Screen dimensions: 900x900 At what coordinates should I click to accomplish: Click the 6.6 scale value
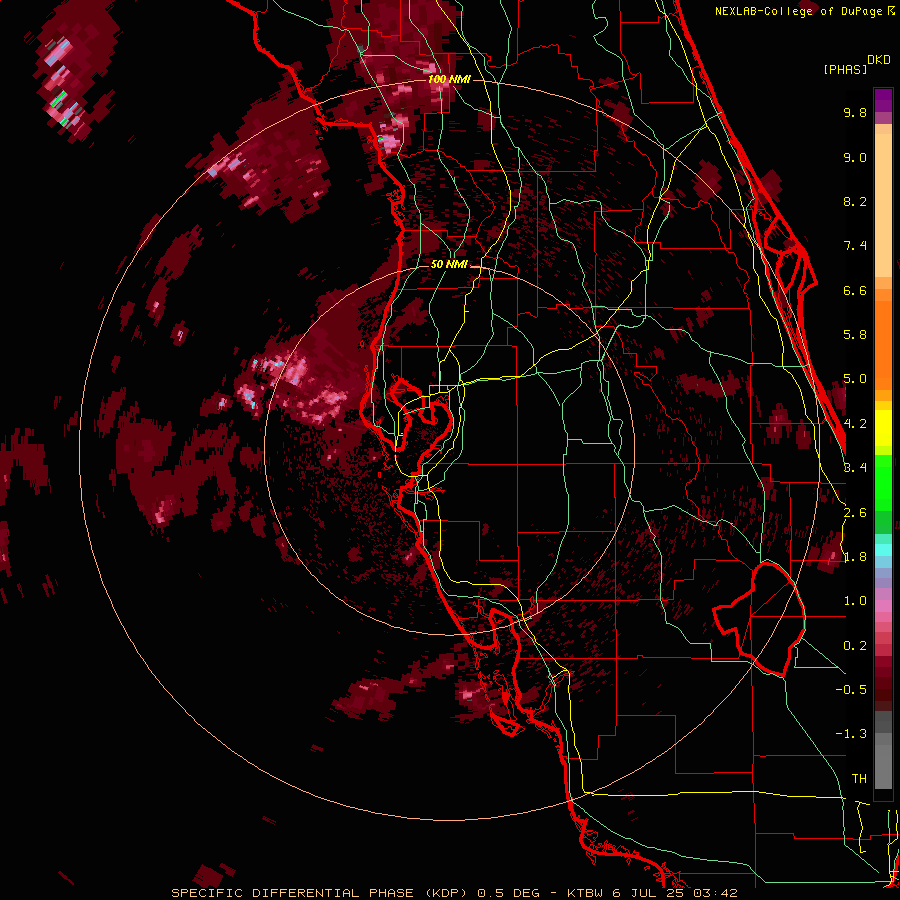(855, 290)
